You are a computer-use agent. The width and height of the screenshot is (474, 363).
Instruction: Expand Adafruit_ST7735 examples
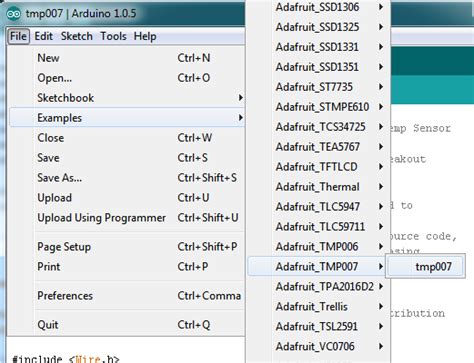(318, 87)
